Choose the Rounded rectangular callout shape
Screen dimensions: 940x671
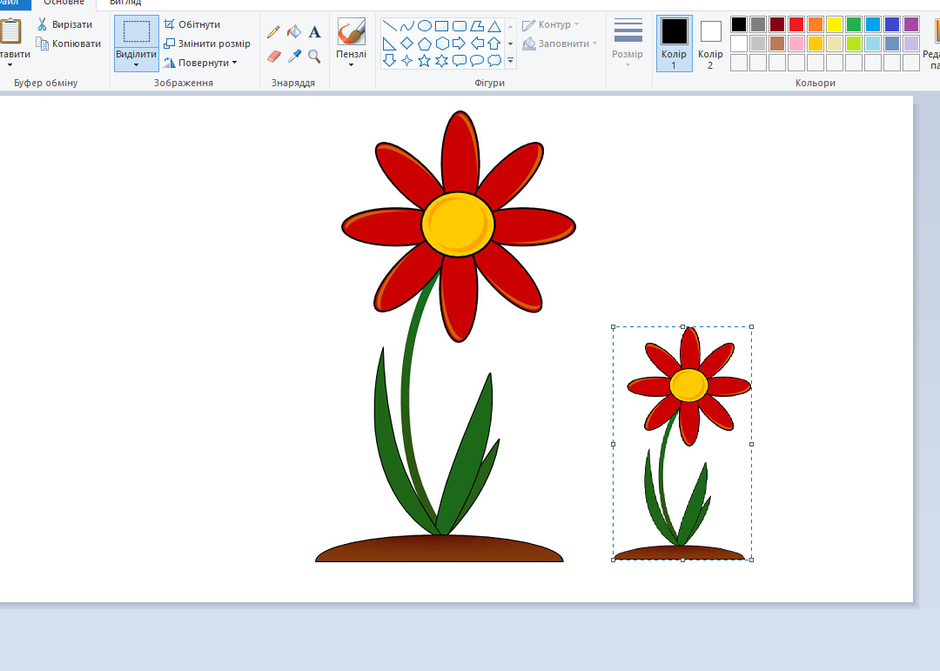(459, 61)
